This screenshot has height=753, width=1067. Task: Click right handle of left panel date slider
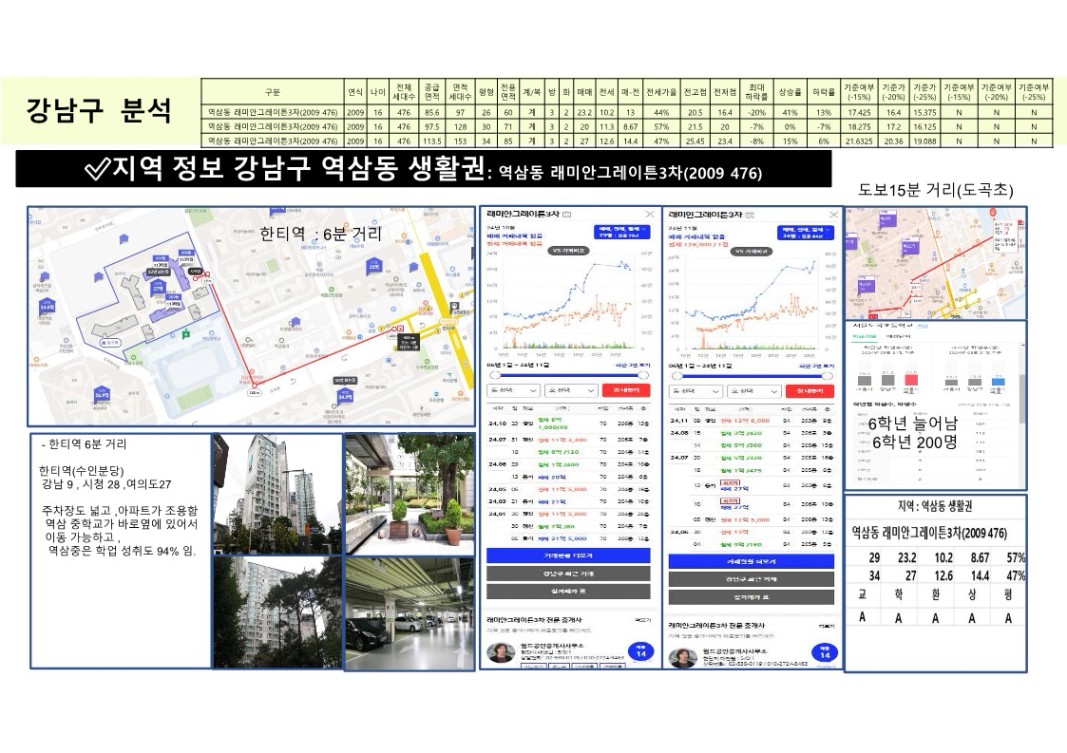(x=643, y=375)
